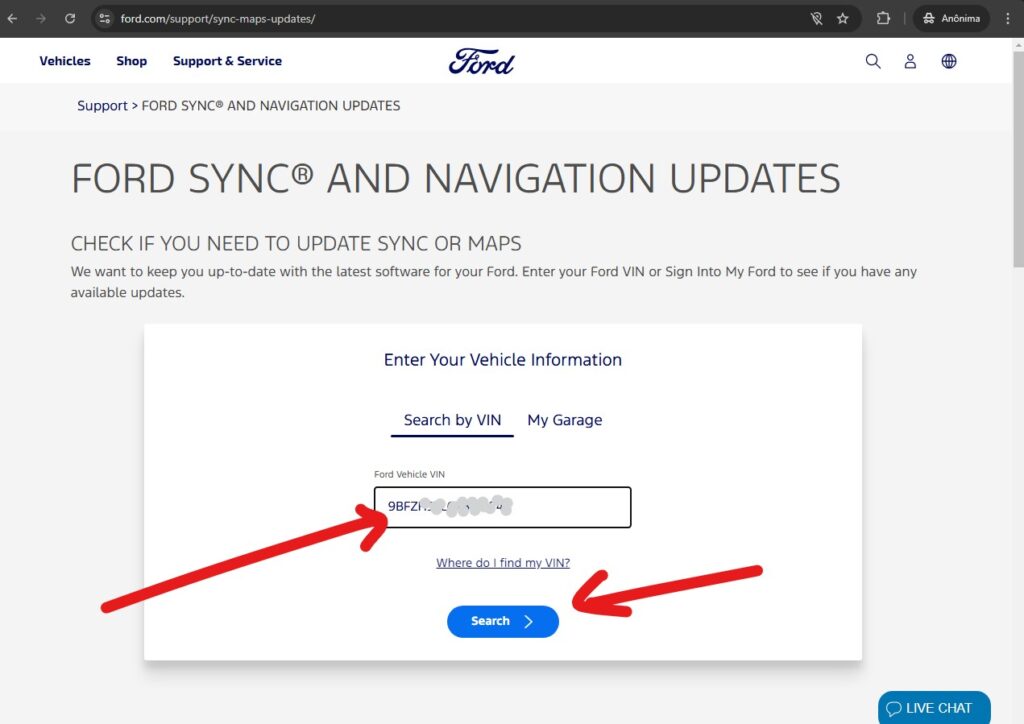Open the account sign-in person icon
This screenshot has height=724, width=1024.
[910, 61]
